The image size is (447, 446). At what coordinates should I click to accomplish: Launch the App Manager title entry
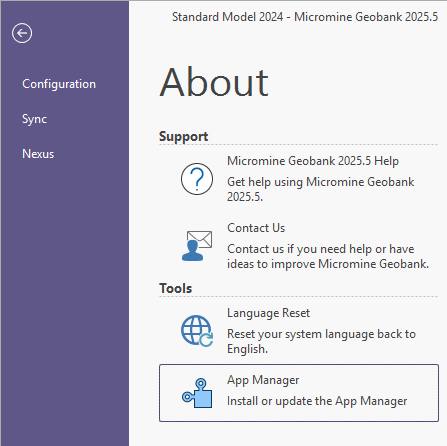[263, 380]
